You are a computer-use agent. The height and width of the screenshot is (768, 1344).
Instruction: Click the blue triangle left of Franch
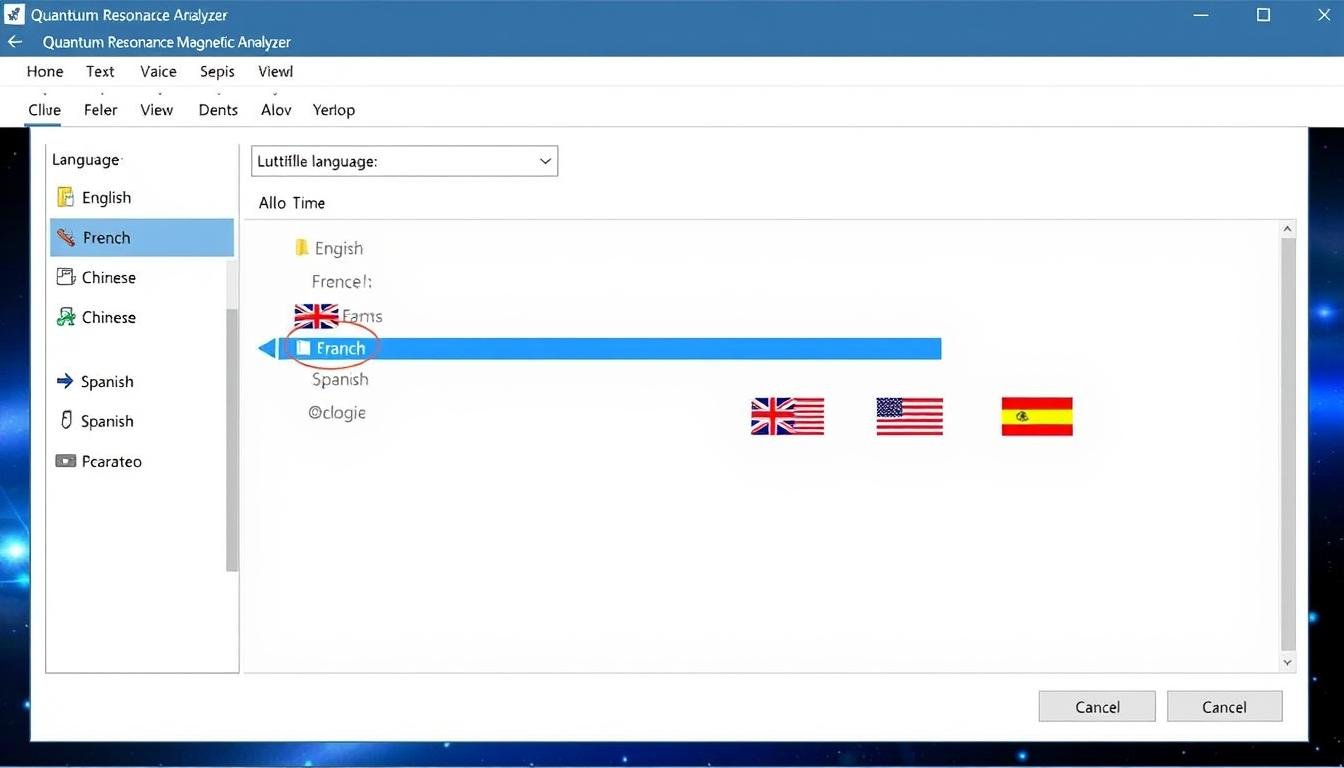tap(267, 348)
